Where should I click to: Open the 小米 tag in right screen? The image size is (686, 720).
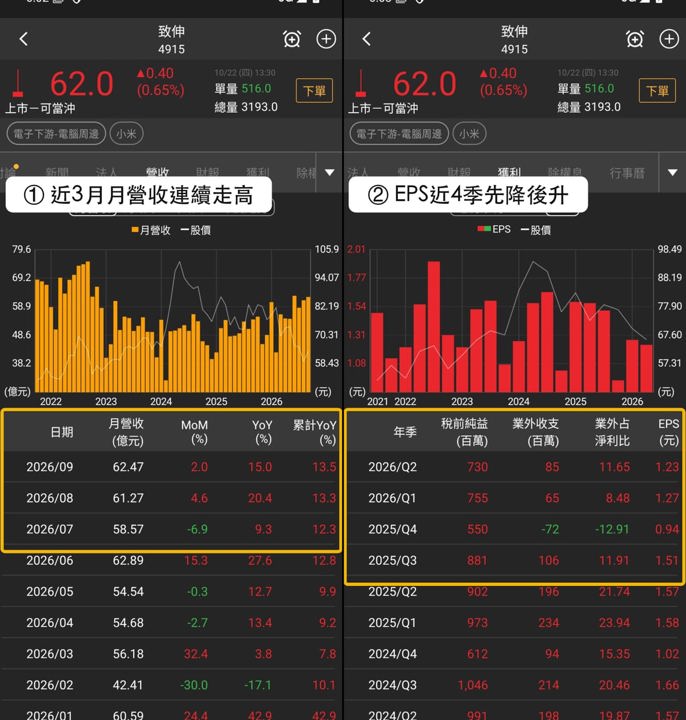[469, 134]
